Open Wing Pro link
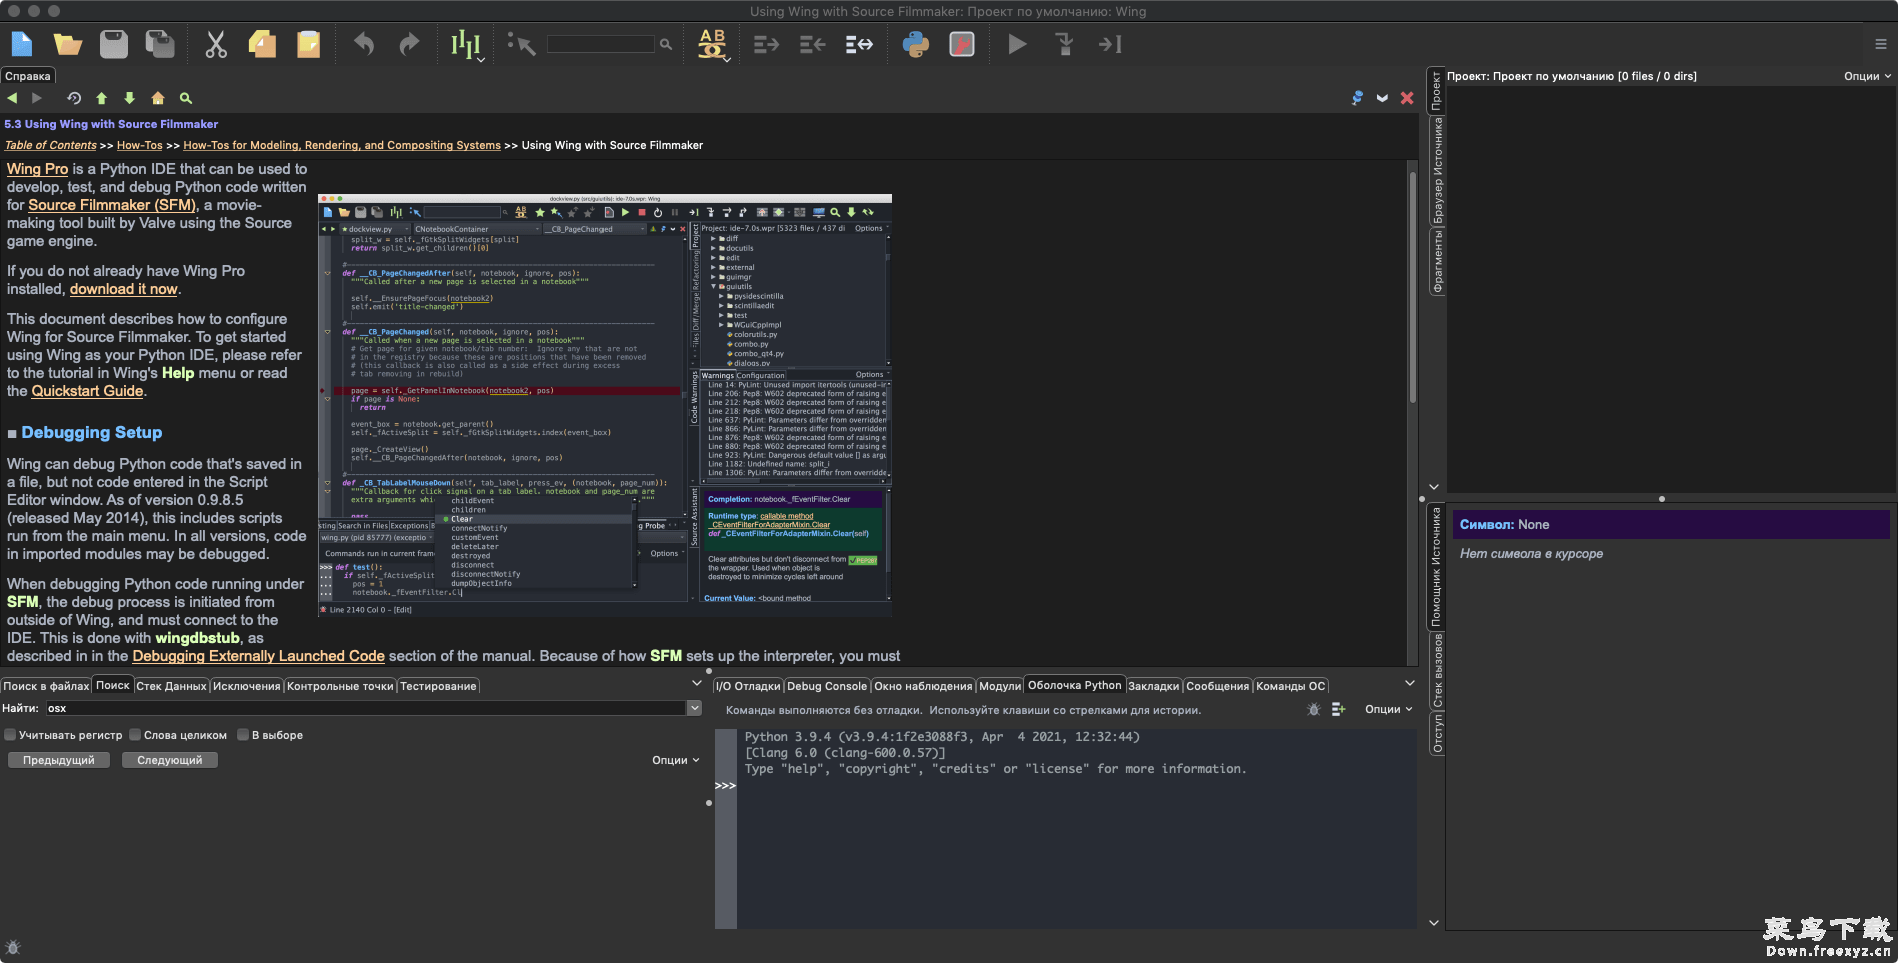 pos(38,169)
